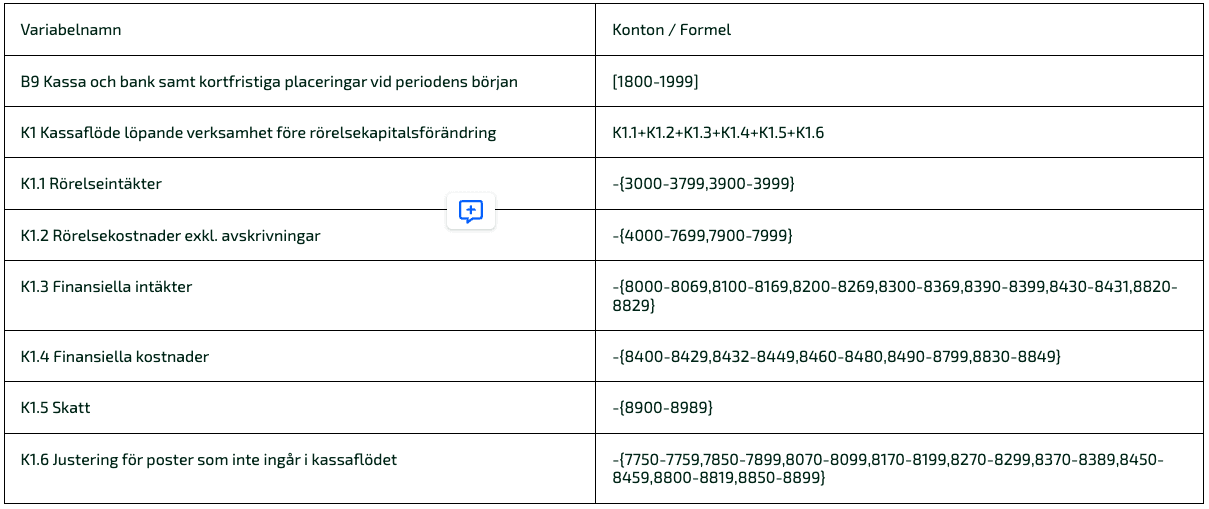Select the K1 Kassaflöde löpande verksamhet cell

(300, 132)
